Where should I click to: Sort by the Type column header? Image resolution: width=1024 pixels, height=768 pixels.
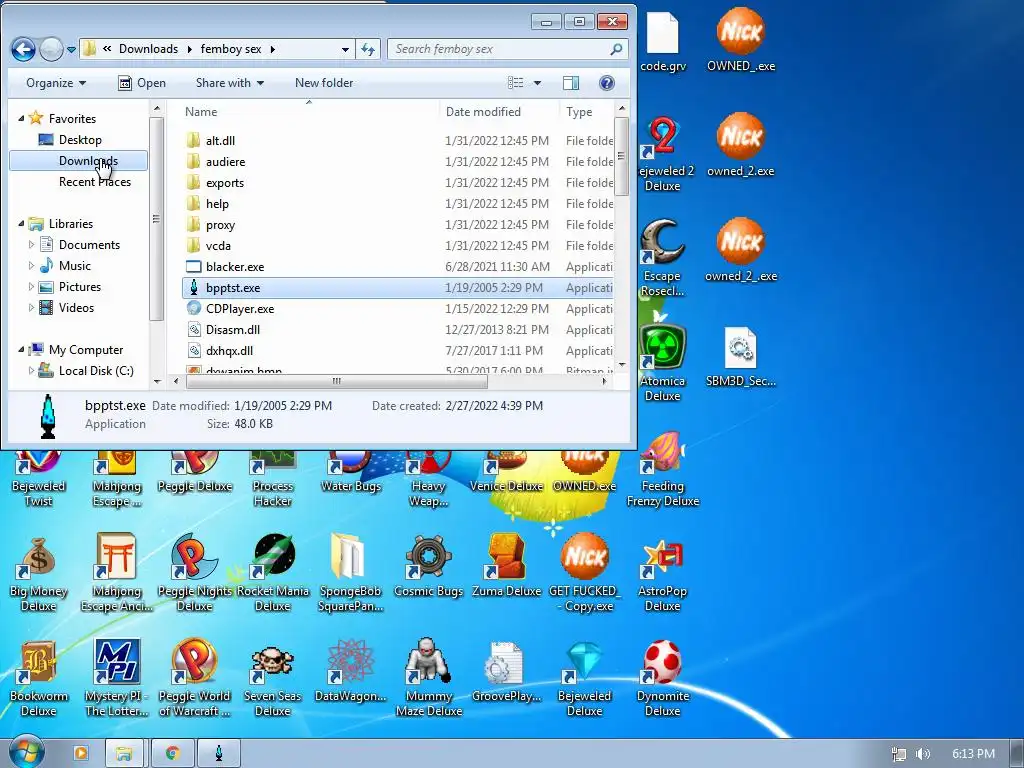point(586,112)
